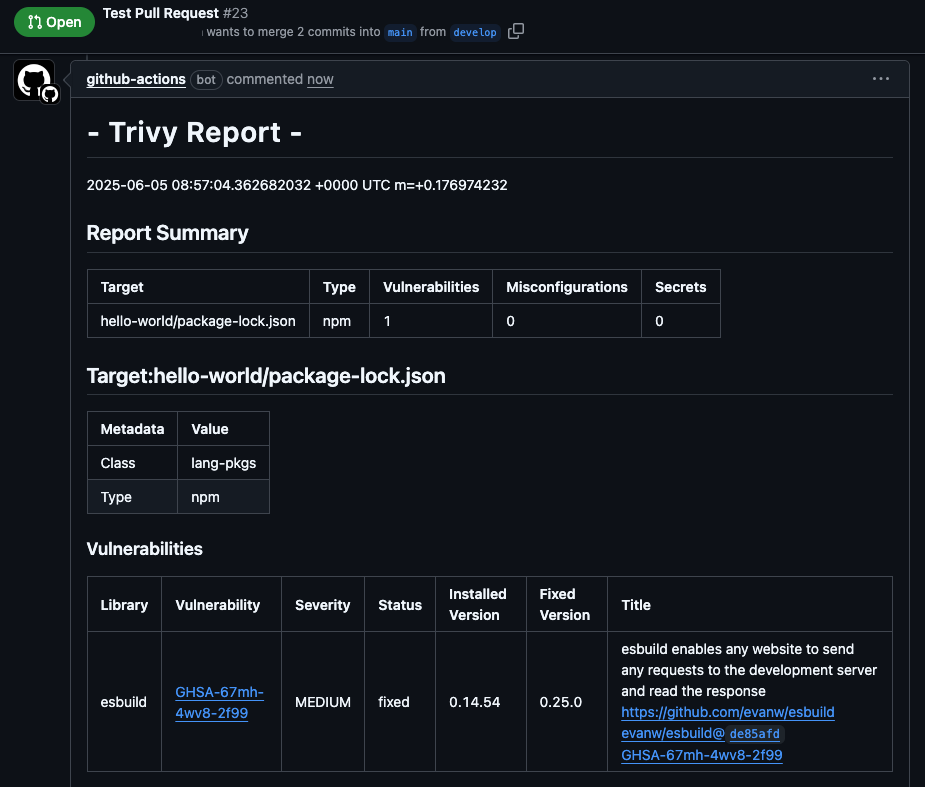Click the bot label badge
This screenshot has height=787, width=925.
coord(206,79)
